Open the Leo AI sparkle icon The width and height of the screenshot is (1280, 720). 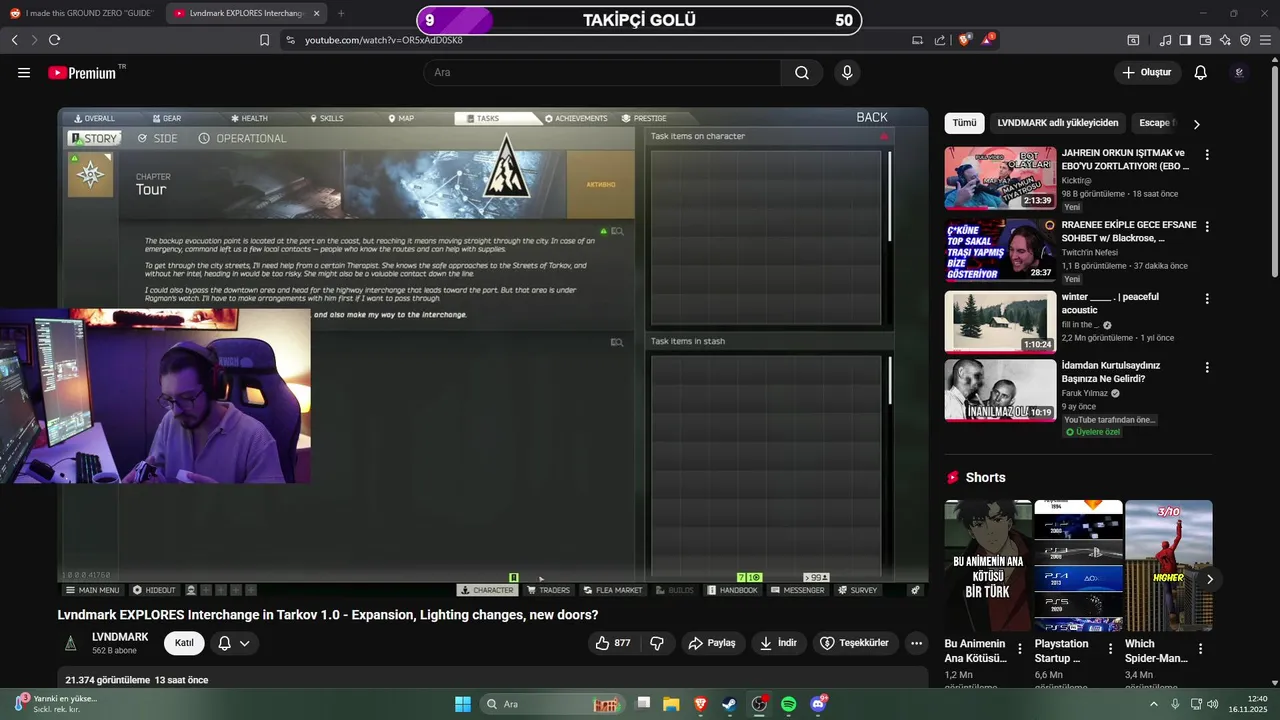(1225, 40)
